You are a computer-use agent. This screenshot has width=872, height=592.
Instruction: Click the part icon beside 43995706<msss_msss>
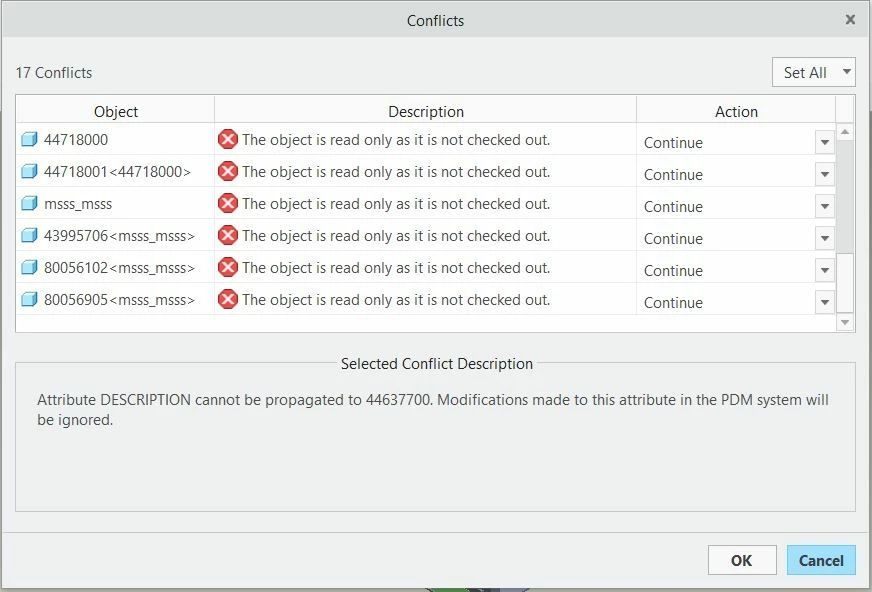pyautogui.click(x=29, y=235)
